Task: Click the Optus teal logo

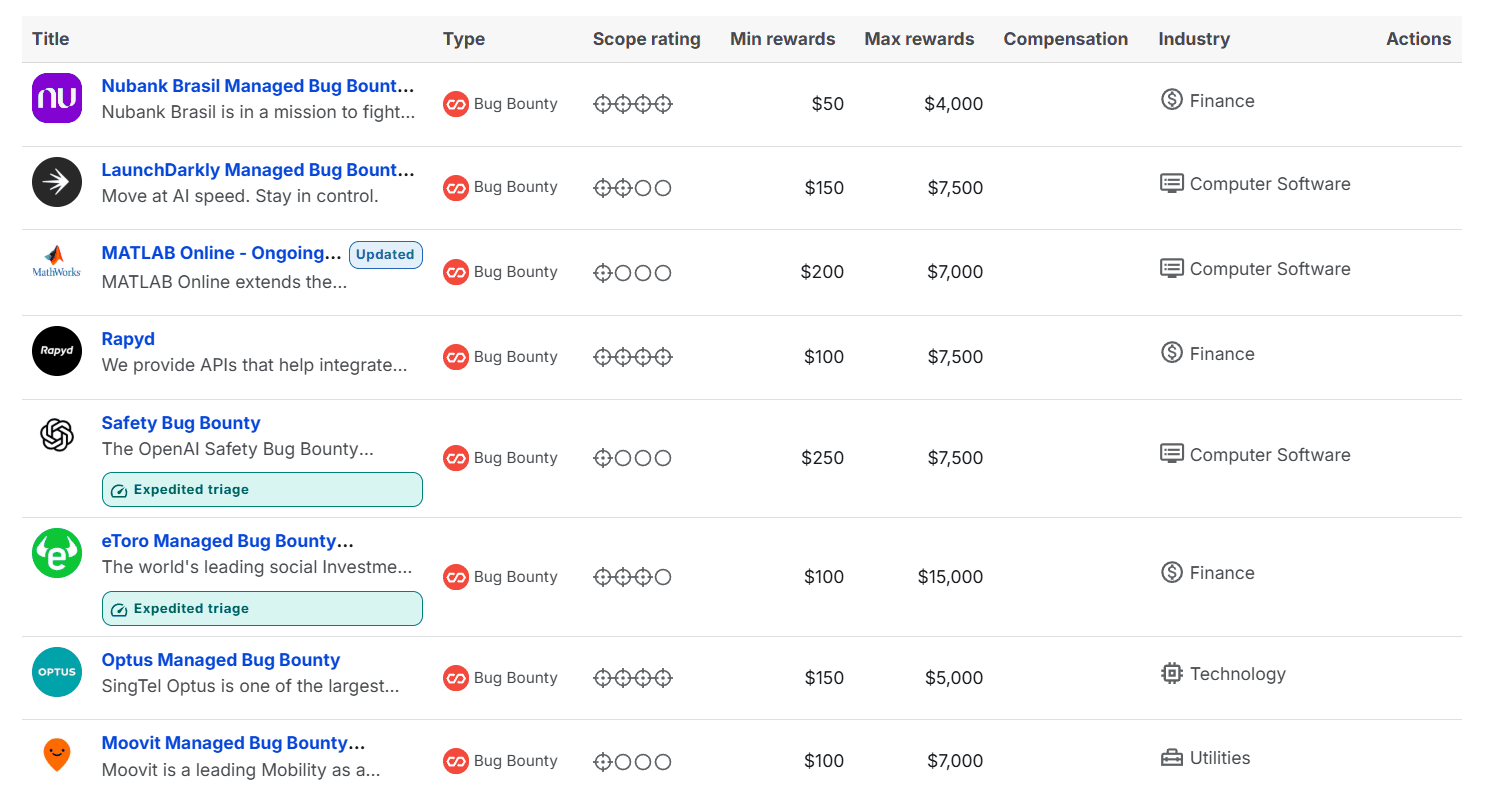Action: (57, 672)
